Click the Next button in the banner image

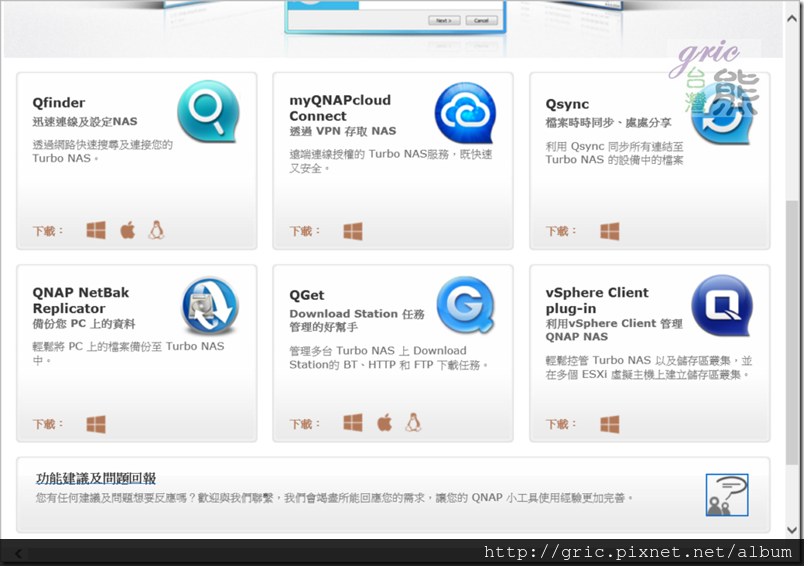[x=444, y=21]
